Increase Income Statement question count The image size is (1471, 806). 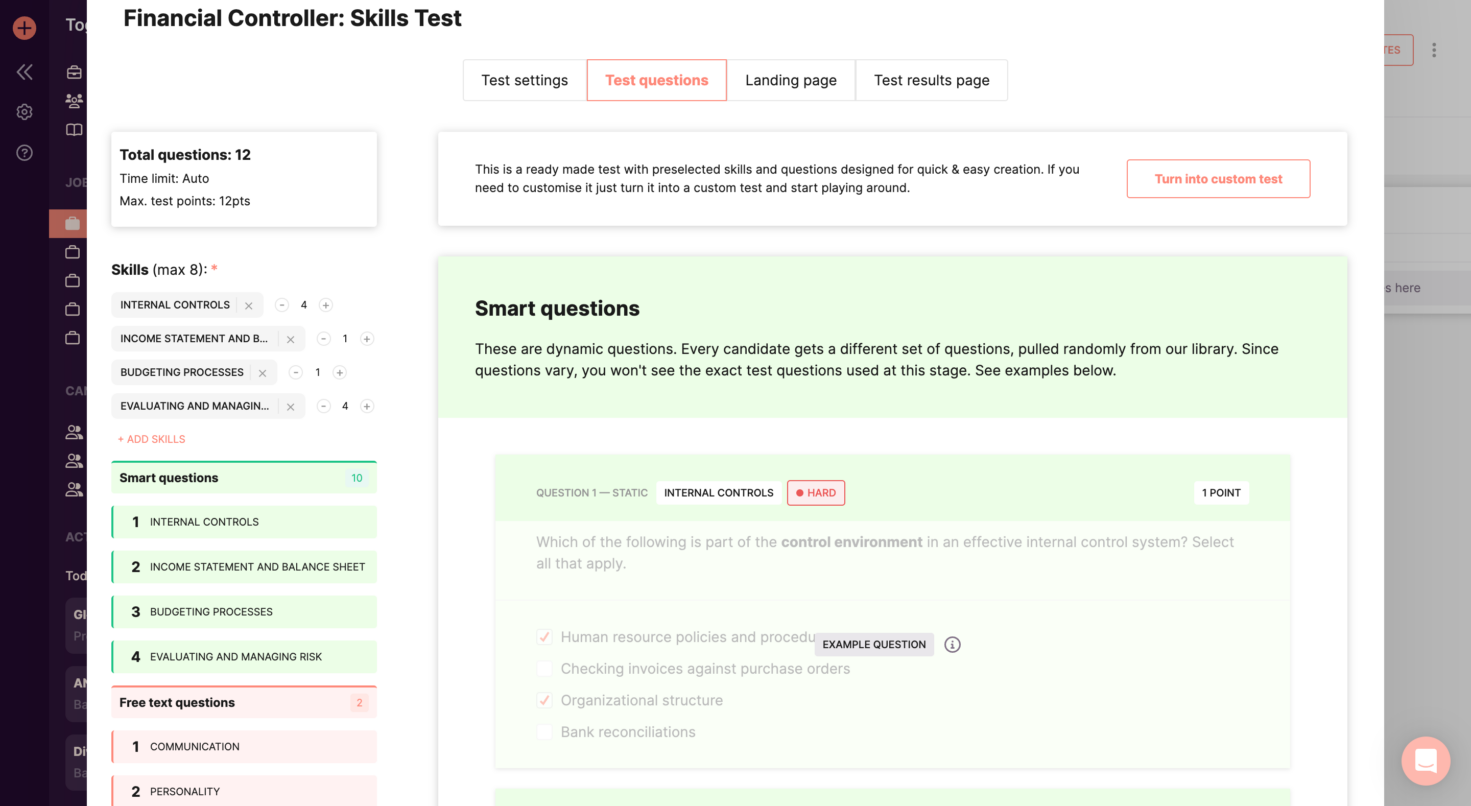pos(367,339)
